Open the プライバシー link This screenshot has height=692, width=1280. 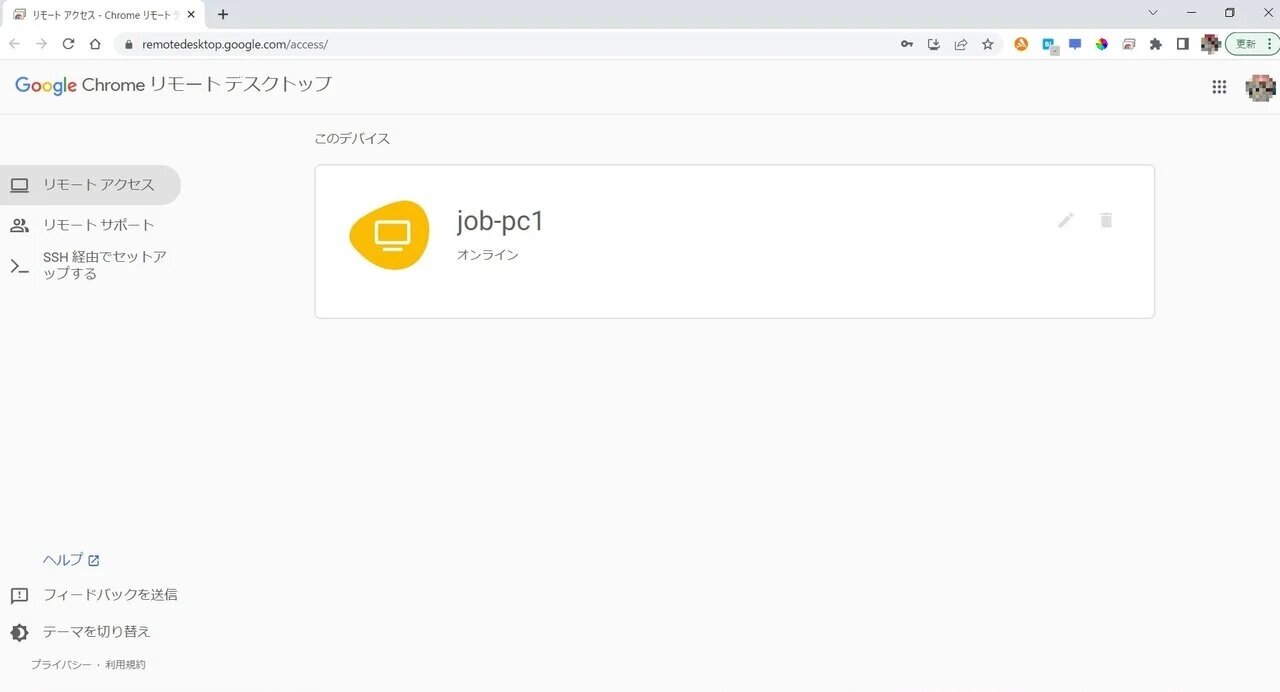61,665
